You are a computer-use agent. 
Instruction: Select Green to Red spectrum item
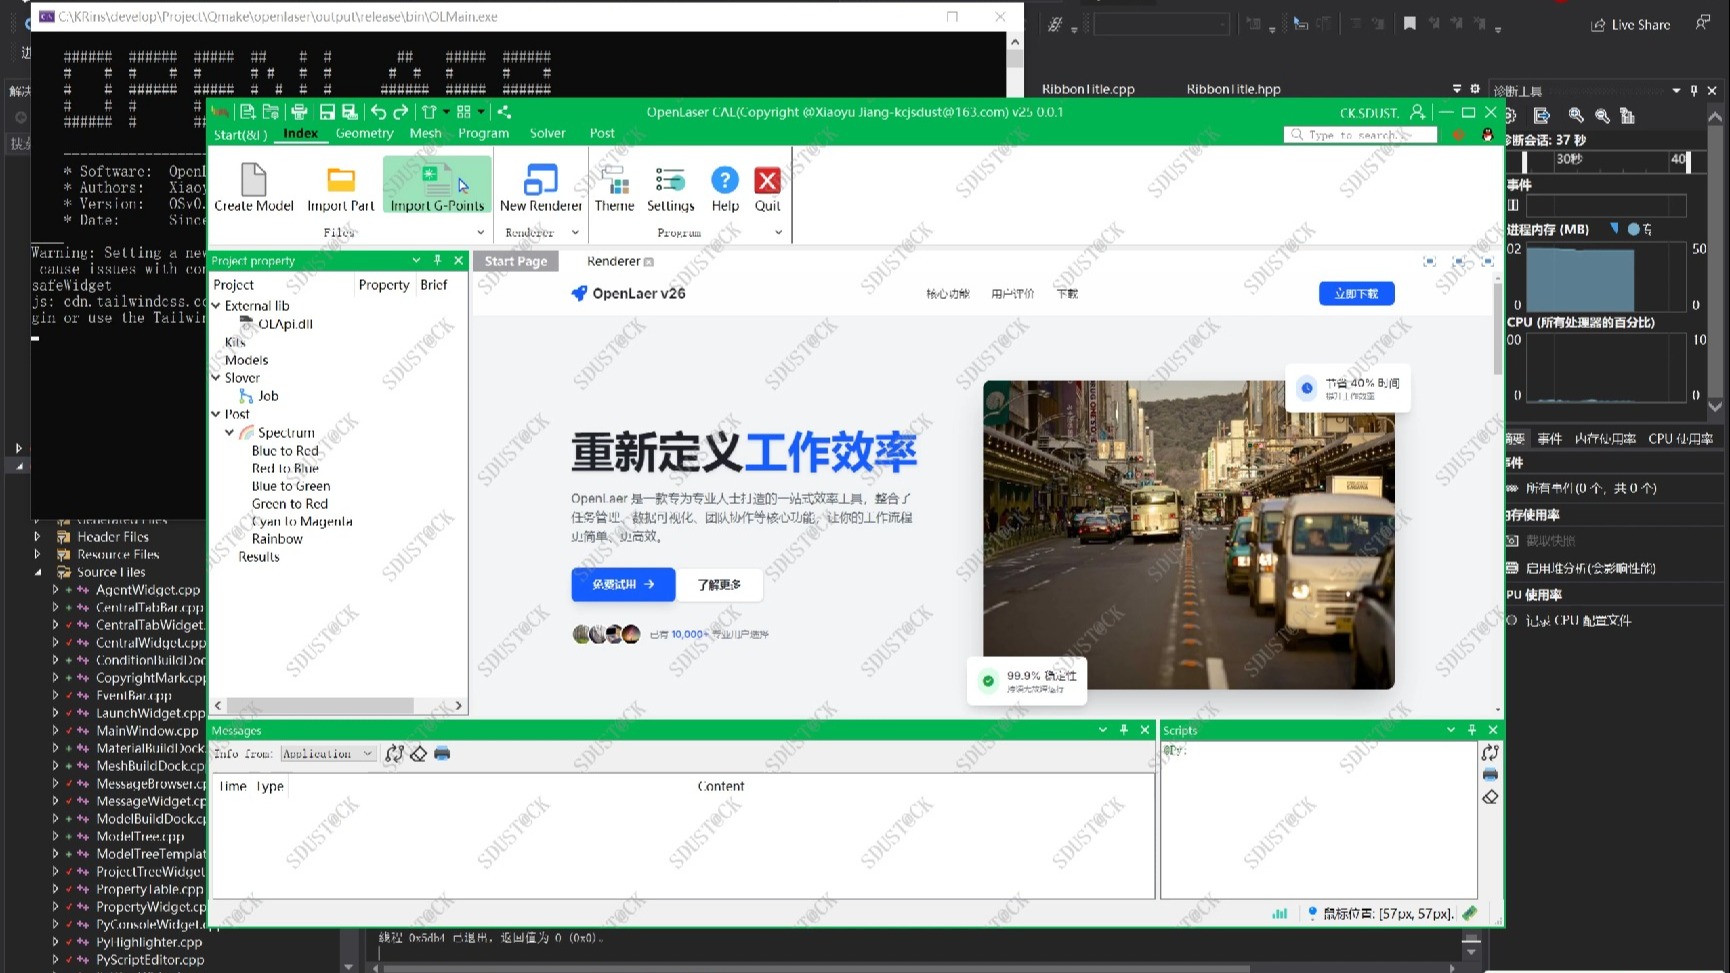click(290, 504)
